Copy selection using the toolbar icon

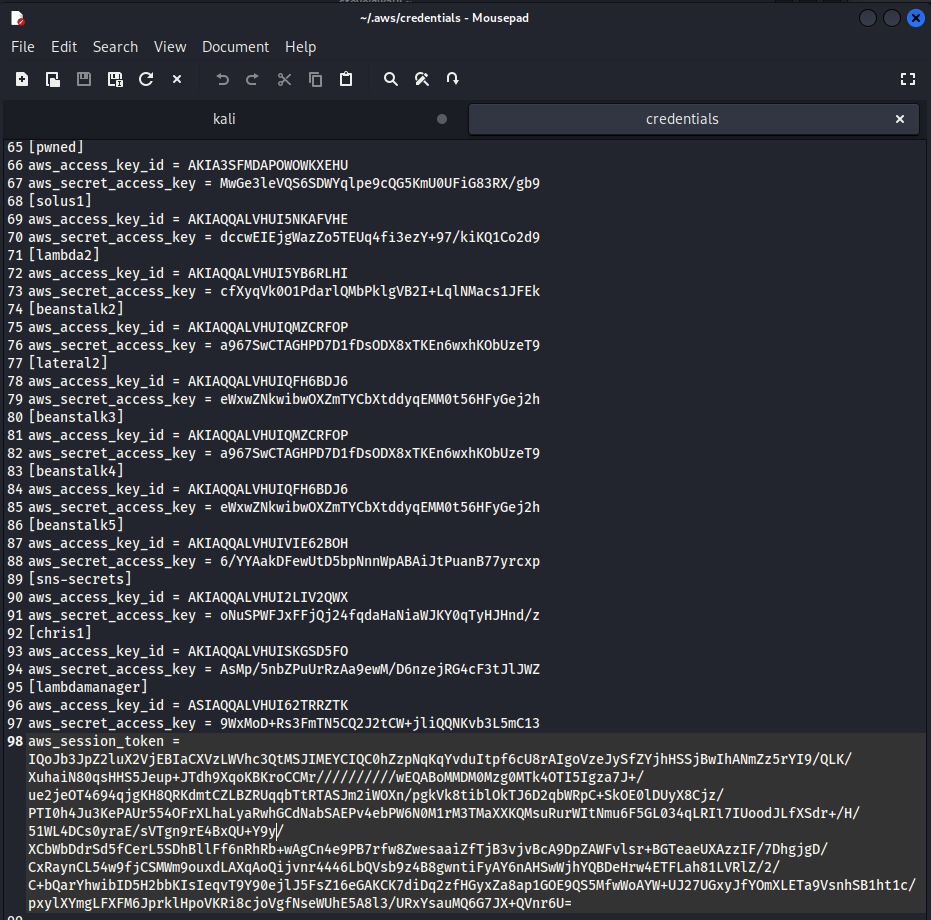pos(315,79)
